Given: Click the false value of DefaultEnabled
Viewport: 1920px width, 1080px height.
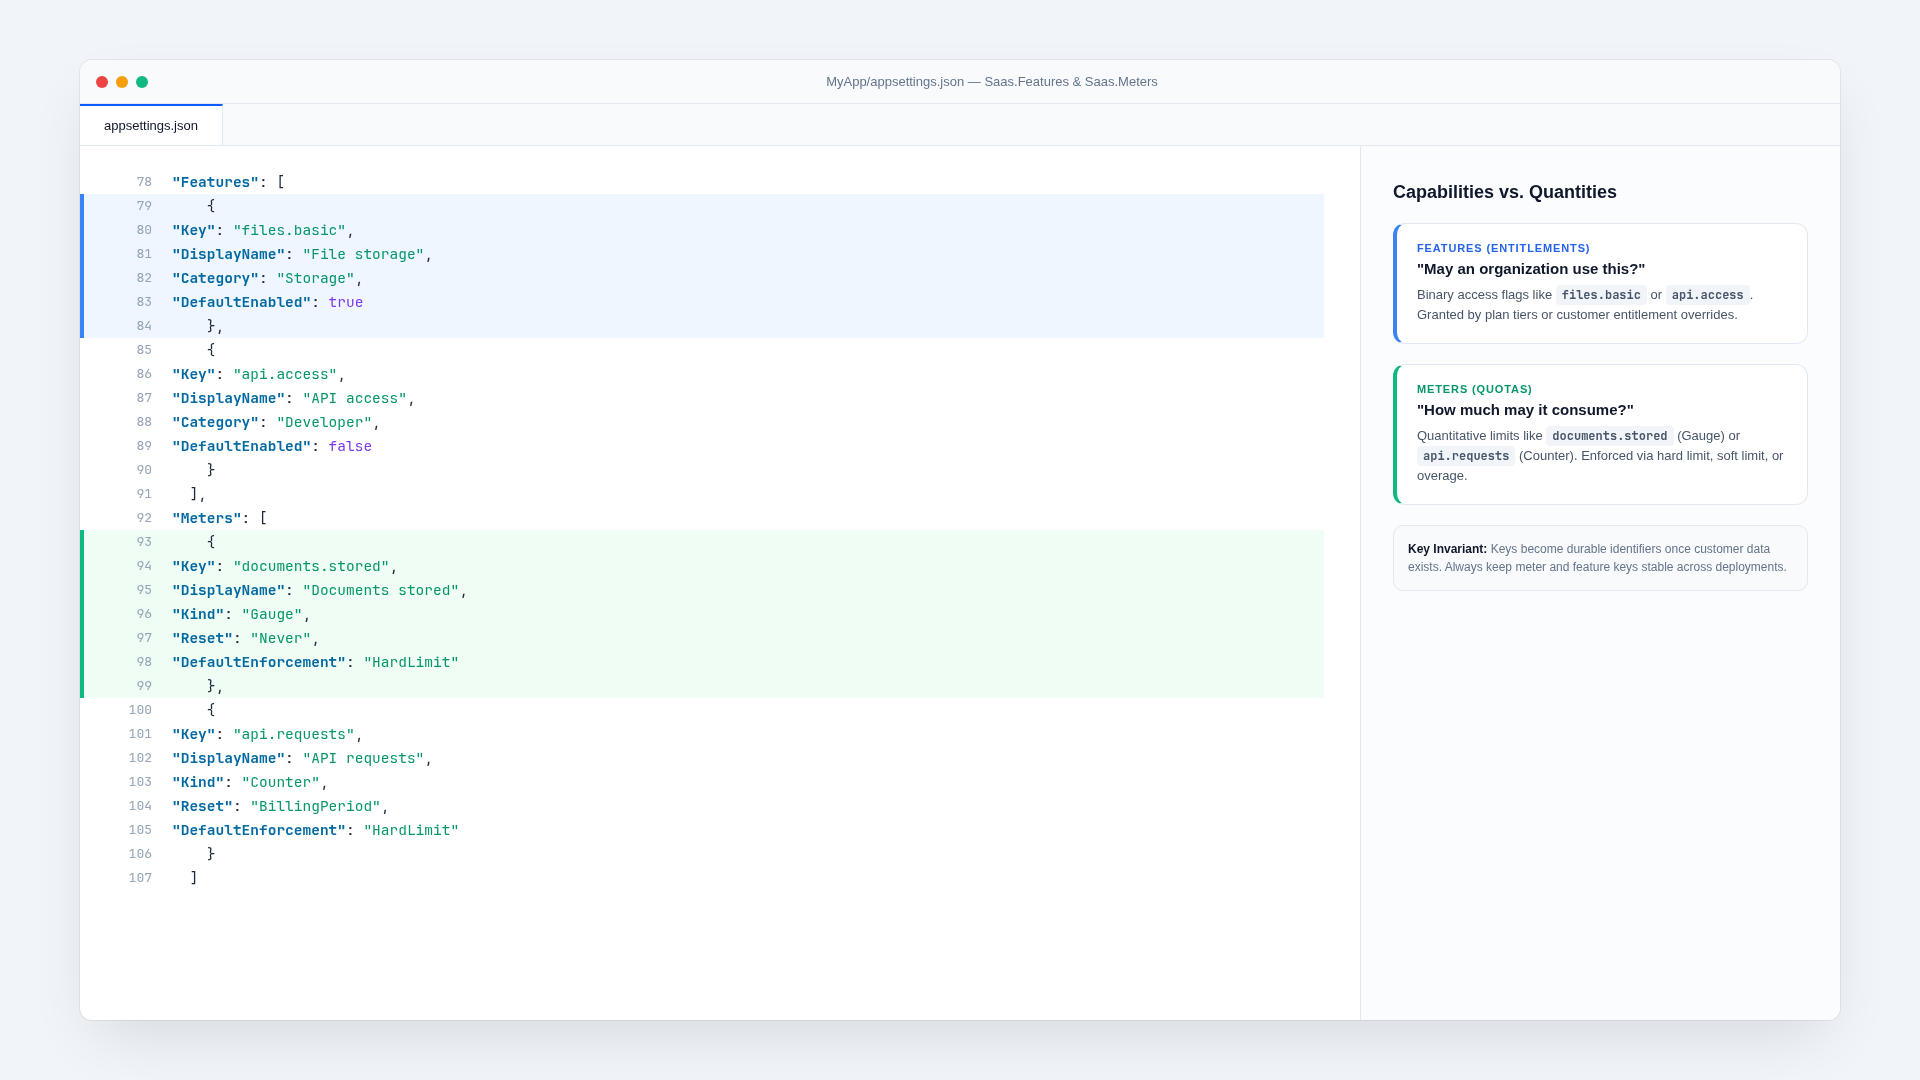Looking at the screenshot, I should pos(350,446).
